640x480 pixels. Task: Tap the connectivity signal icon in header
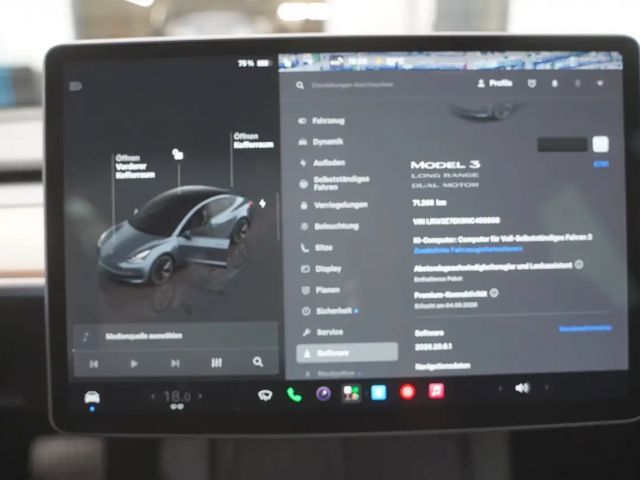click(x=600, y=83)
